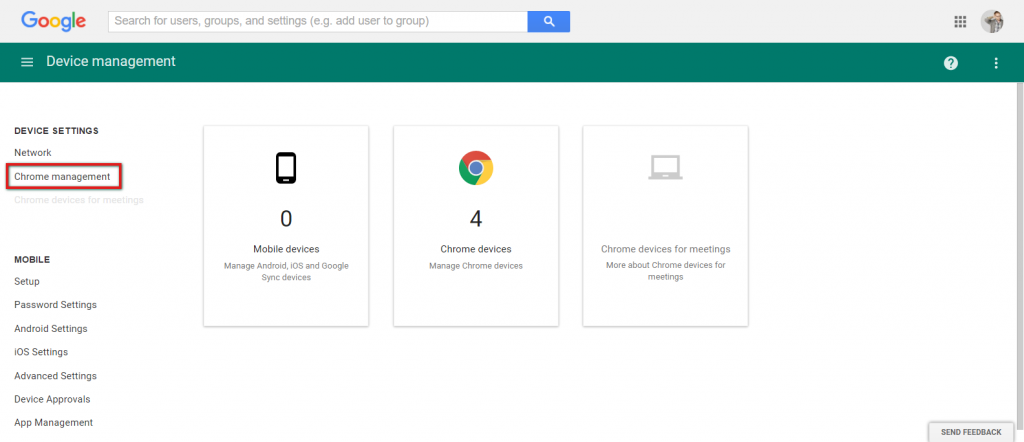Image resolution: width=1024 pixels, height=442 pixels.
Task: Click the Chrome logo on Chrome devices card
Action: [476, 168]
